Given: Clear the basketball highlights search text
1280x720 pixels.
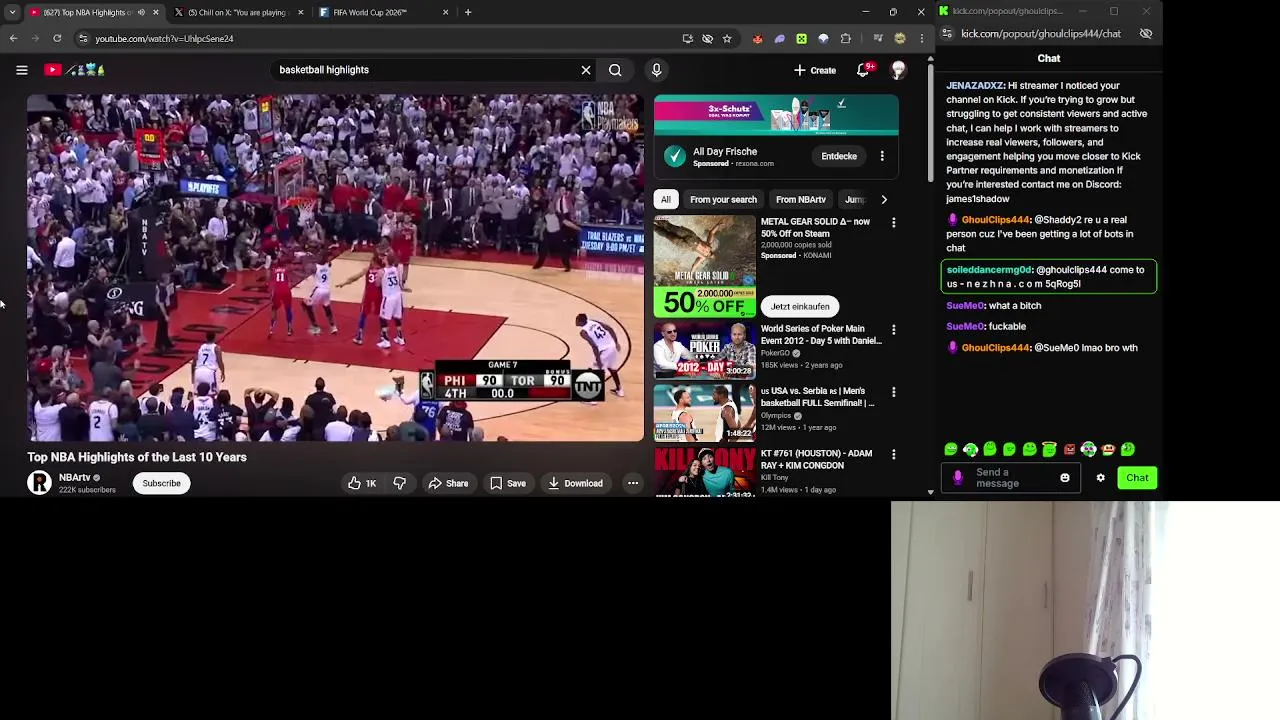Looking at the screenshot, I should (586, 70).
